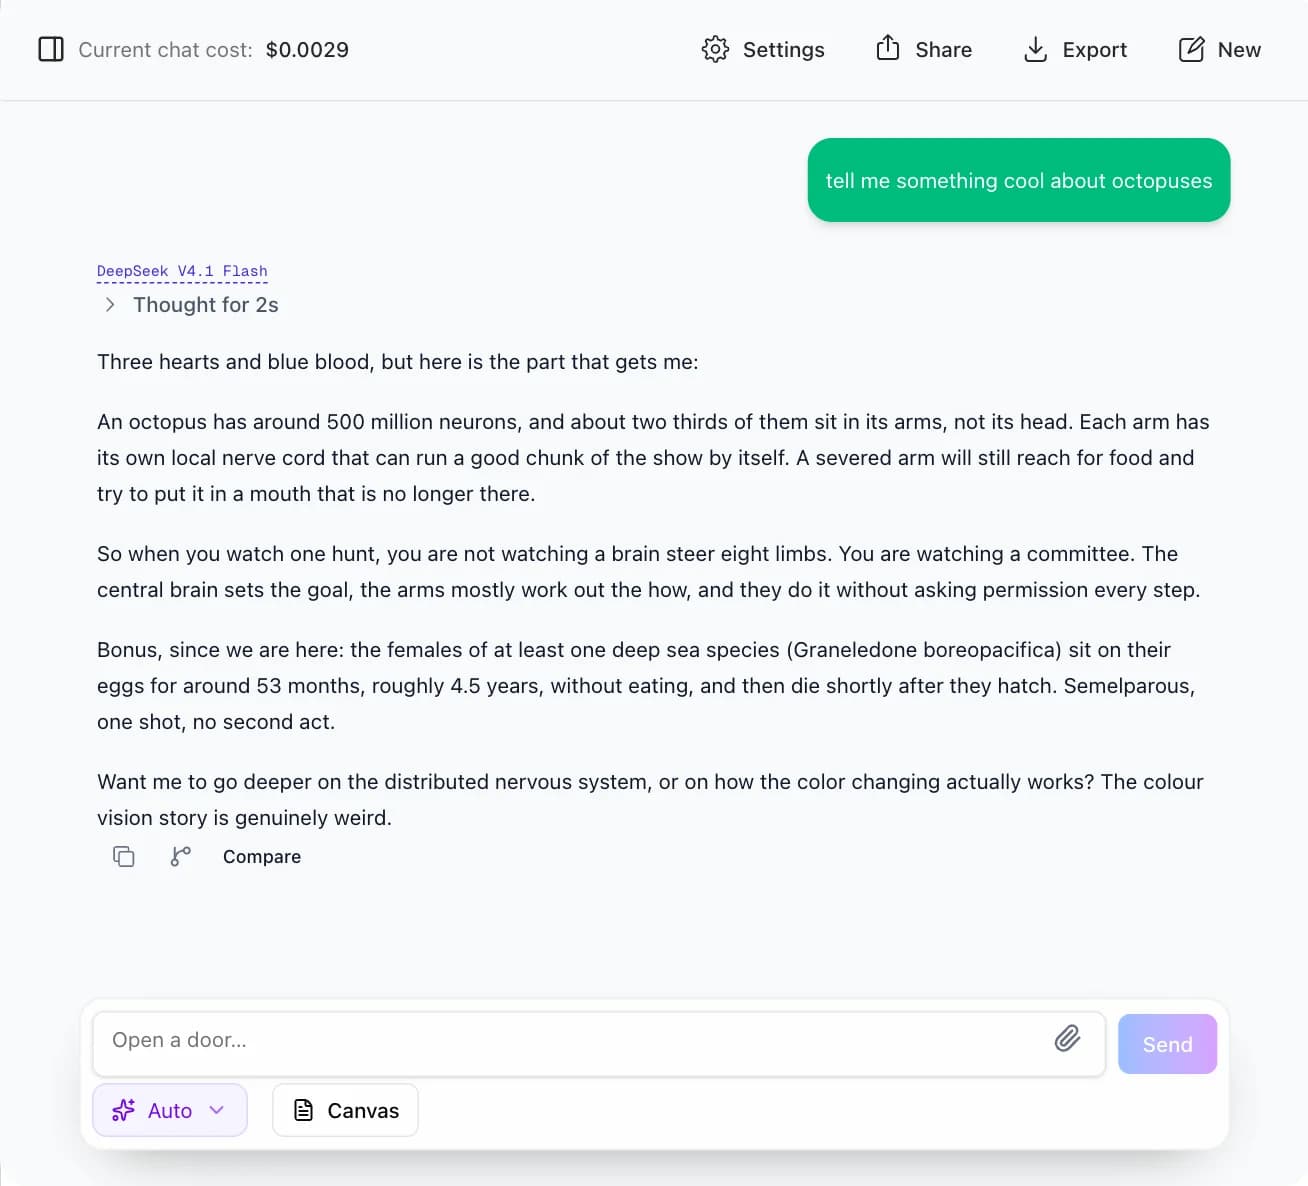Click the Export download icon

(x=1035, y=49)
